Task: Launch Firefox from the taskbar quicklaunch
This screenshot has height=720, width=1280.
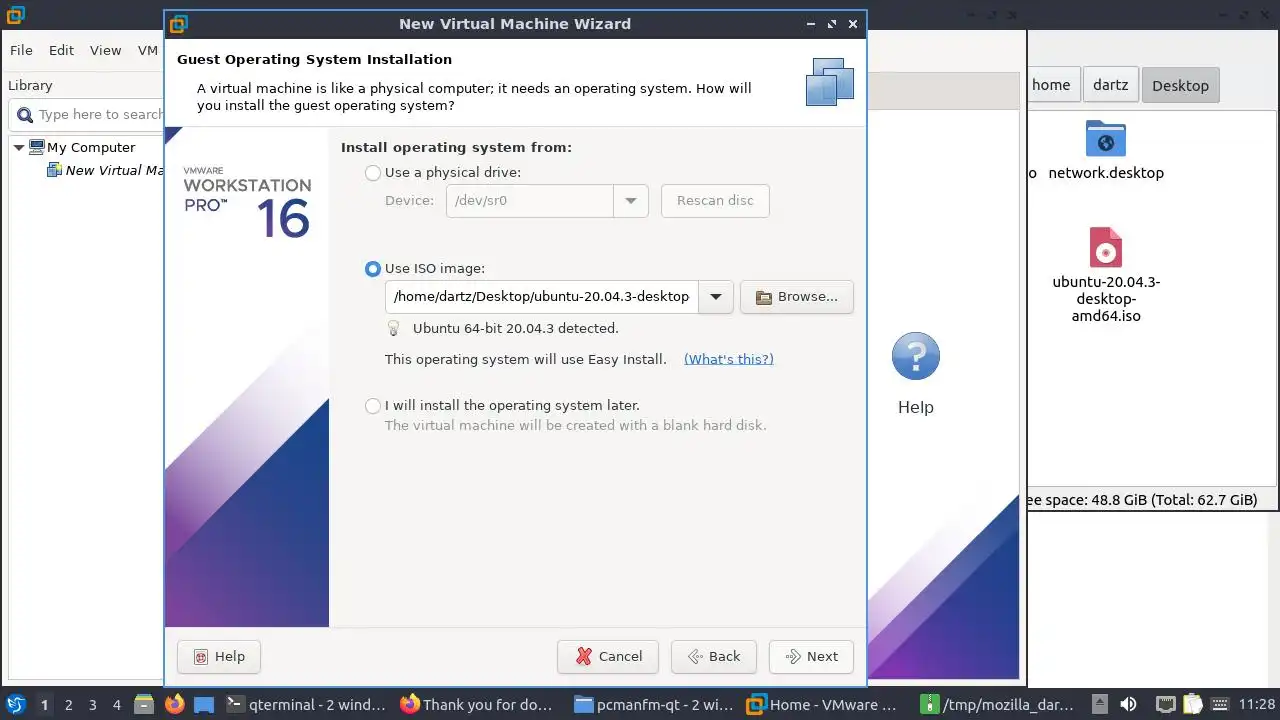Action: click(x=174, y=704)
